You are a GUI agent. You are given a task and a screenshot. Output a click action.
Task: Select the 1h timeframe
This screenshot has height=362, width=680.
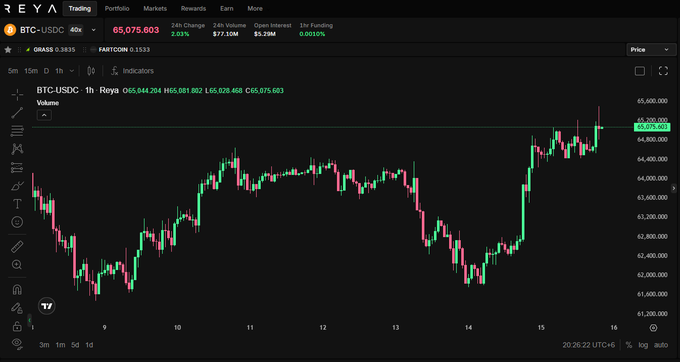(59, 71)
